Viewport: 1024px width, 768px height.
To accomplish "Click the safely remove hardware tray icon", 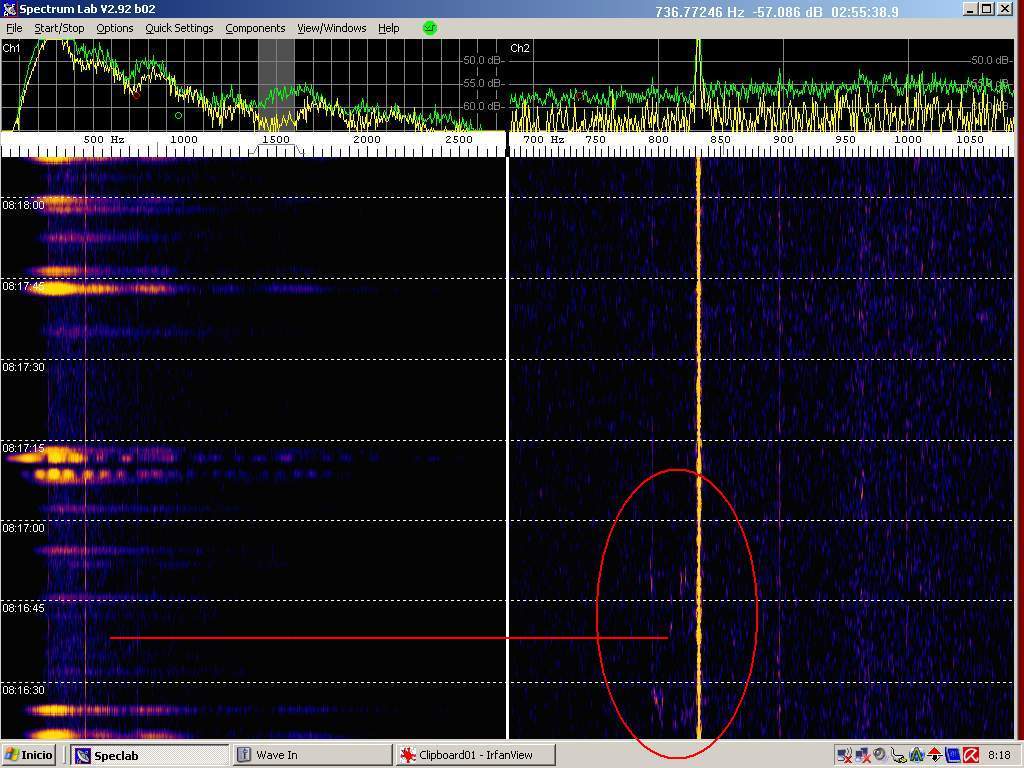I will point(898,755).
